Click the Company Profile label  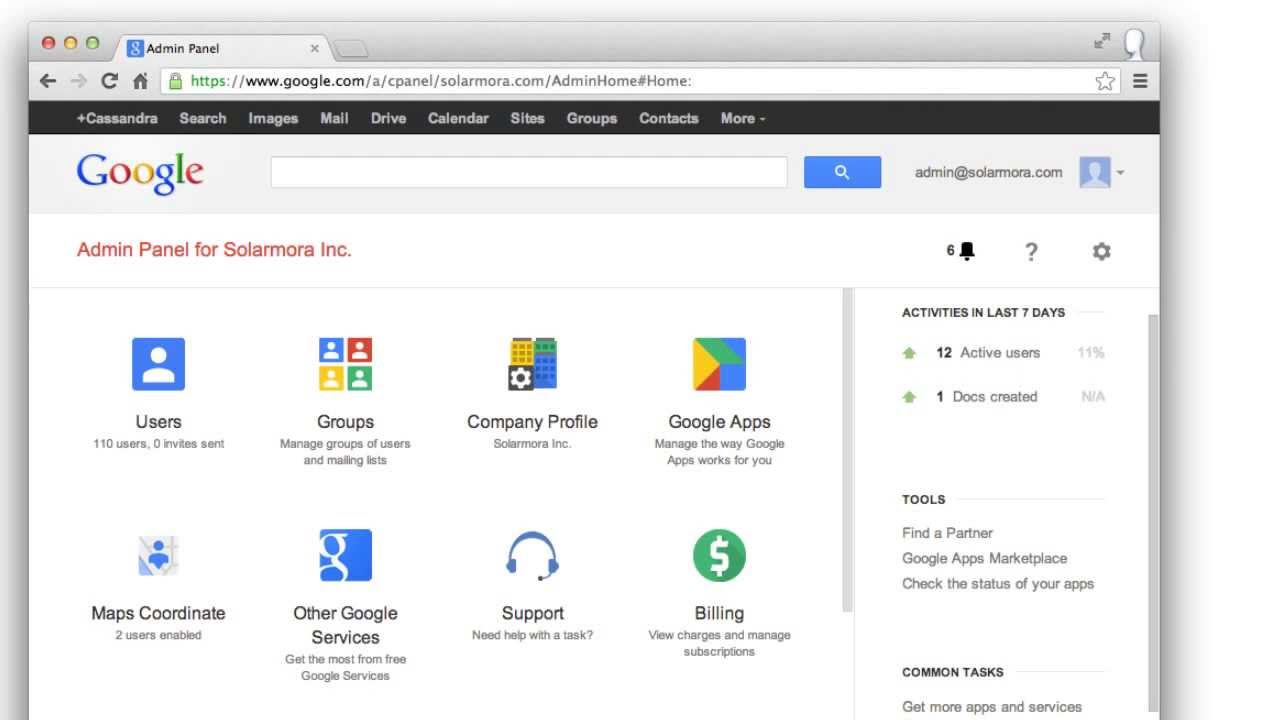pos(532,422)
